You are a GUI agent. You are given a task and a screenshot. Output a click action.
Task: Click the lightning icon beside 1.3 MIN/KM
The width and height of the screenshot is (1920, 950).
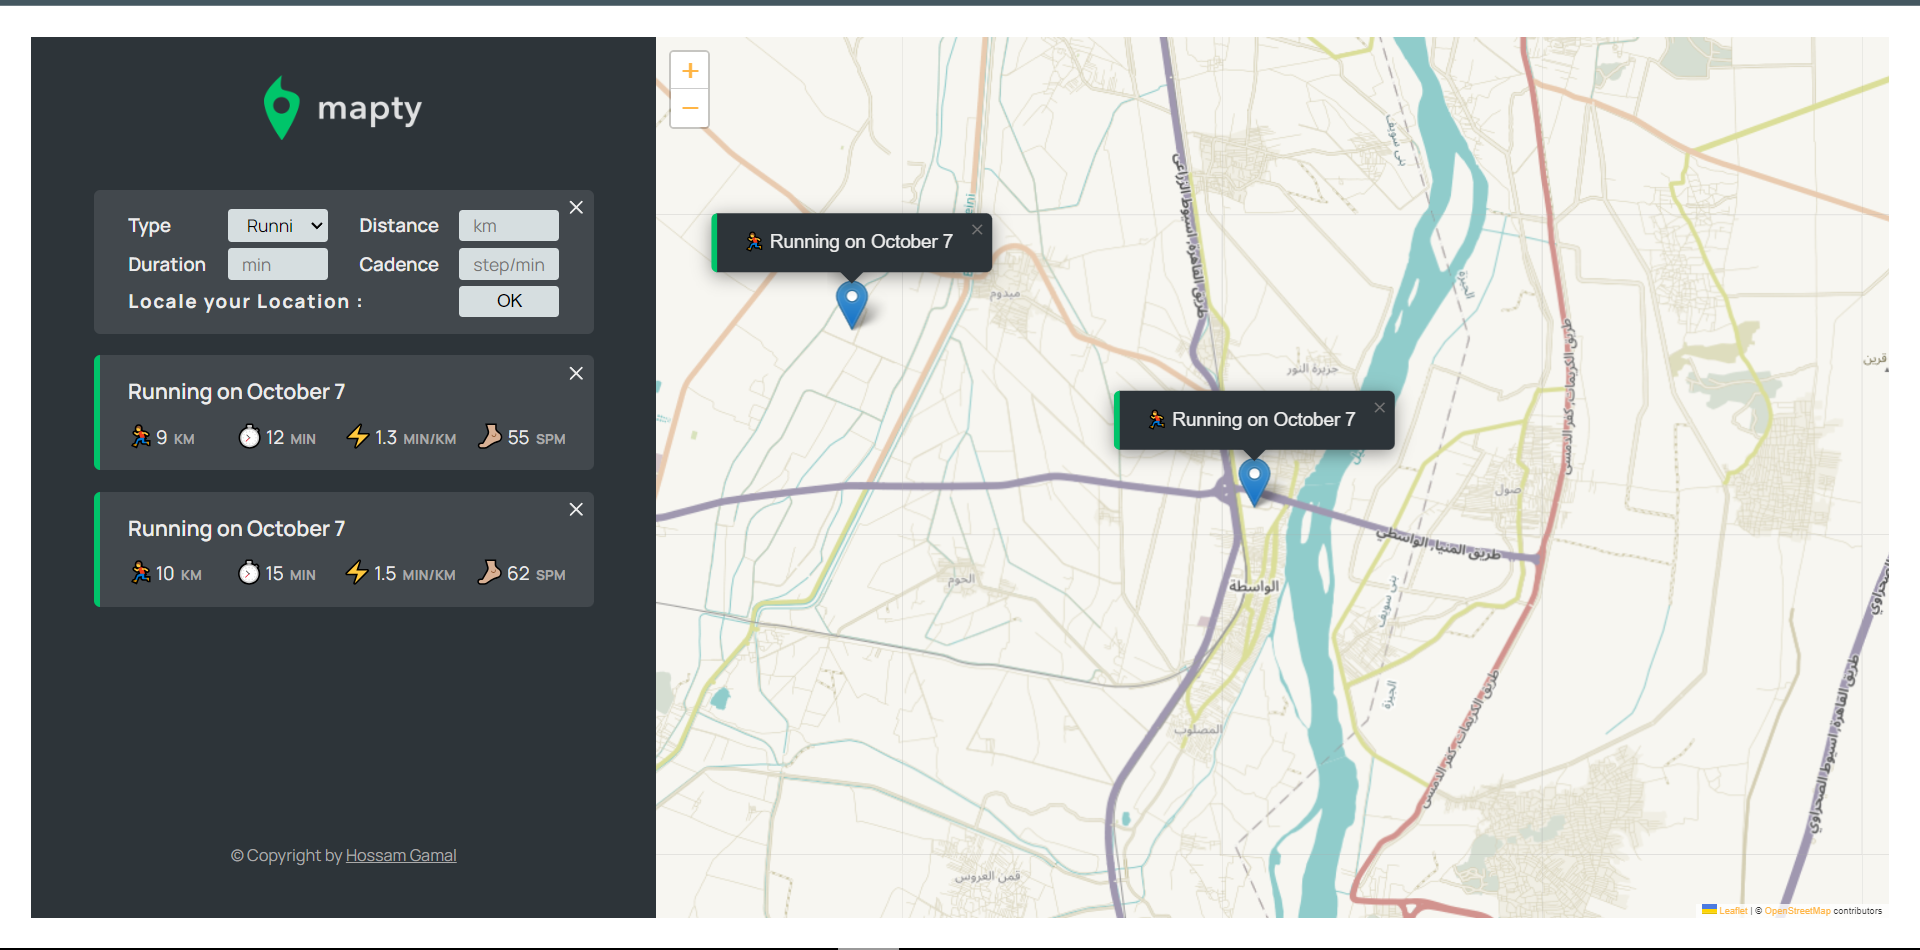click(357, 437)
